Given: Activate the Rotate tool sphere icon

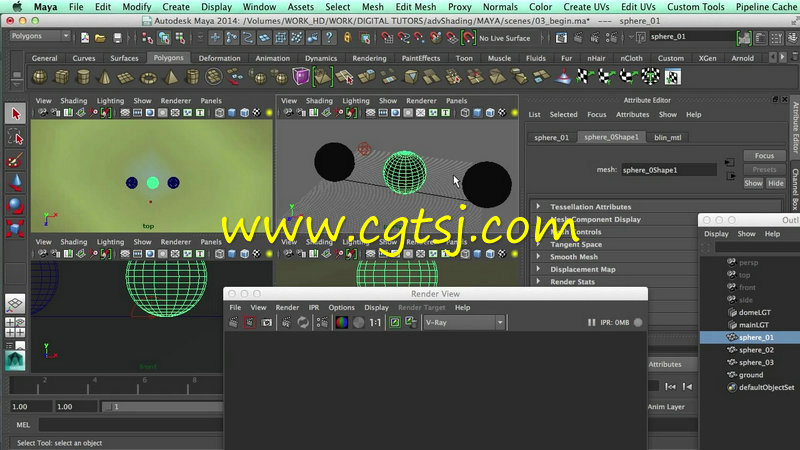Looking at the screenshot, I should [x=15, y=206].
